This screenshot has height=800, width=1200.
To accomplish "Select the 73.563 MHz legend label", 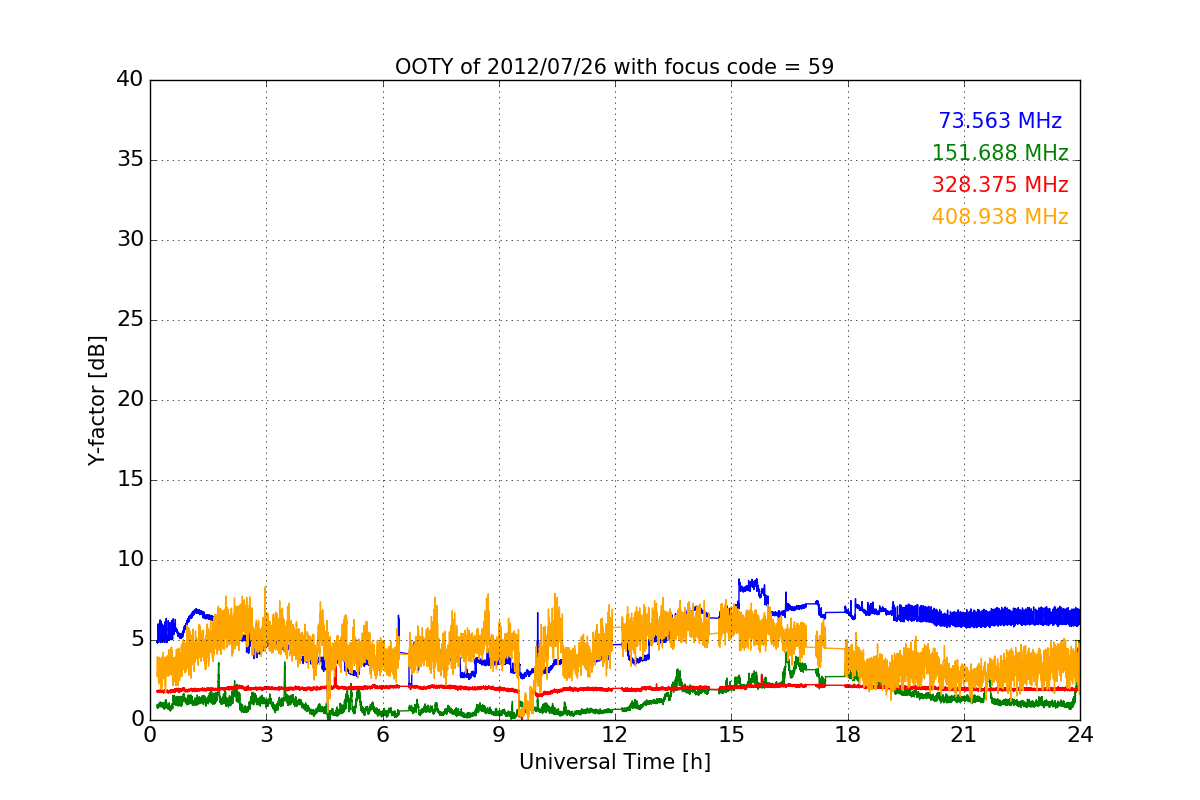I will (1000, 121).
